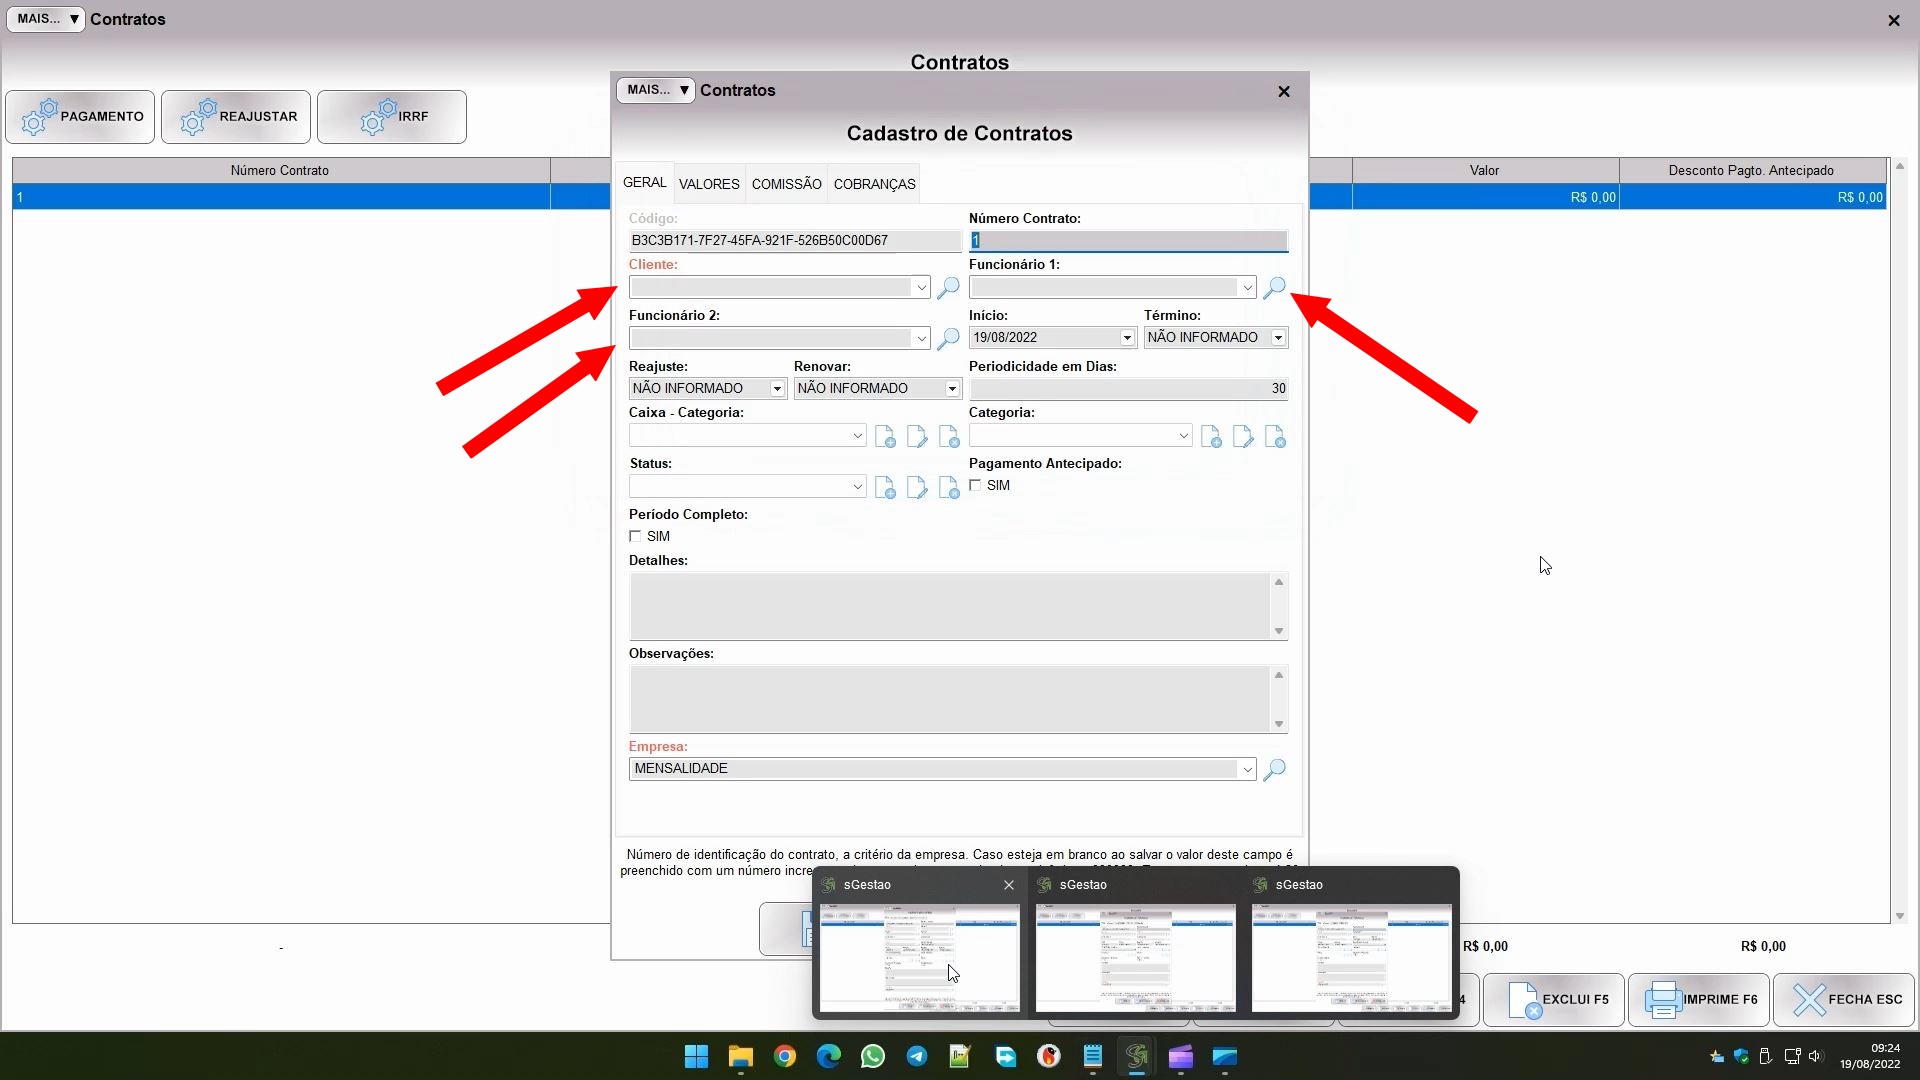Click magnifier icon next to Cliente field

pos(948,288)
